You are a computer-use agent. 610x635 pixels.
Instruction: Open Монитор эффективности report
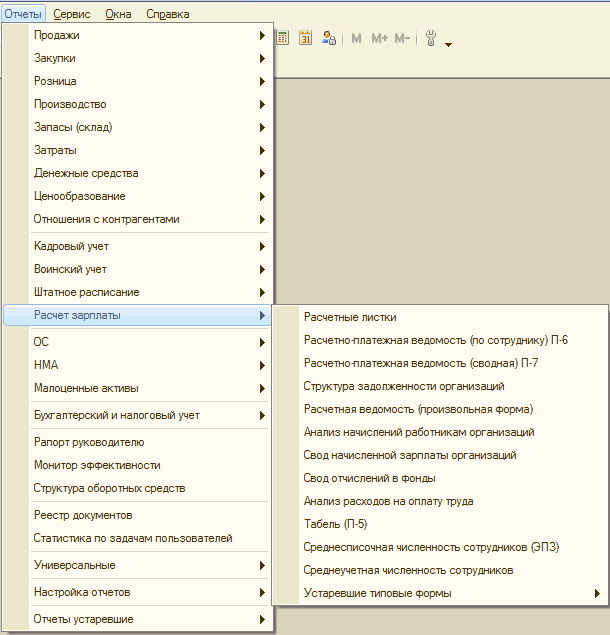pyautogui.click(x=97, y=465)
